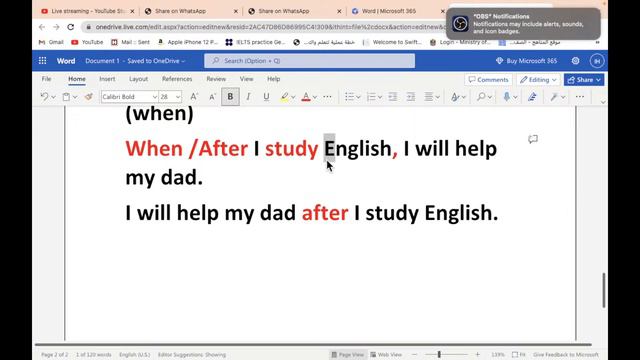Click Editor Suggestions: Showing status

[x=192, y=355]
